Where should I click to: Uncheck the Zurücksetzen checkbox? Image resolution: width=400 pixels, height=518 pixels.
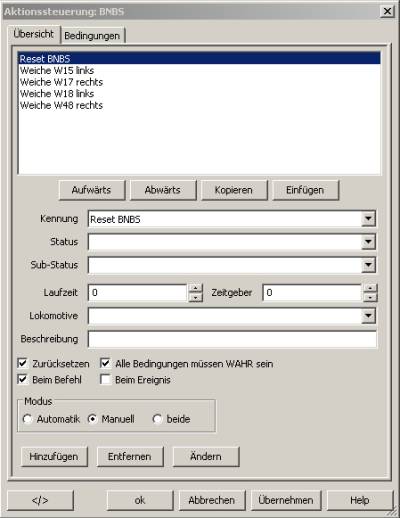(23, 363)
